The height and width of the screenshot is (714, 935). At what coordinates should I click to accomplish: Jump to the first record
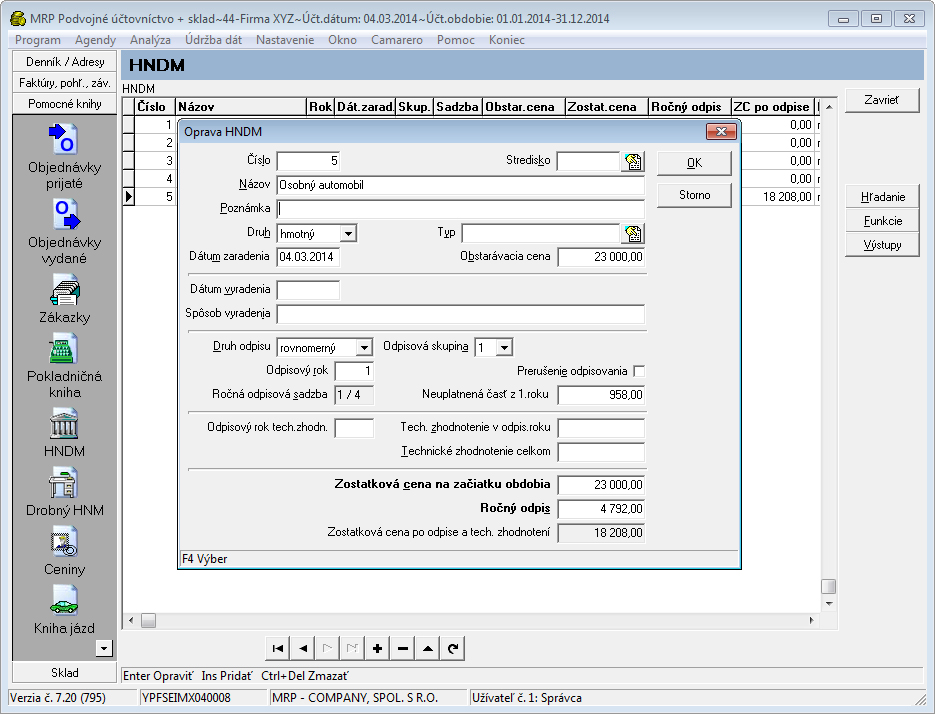coord(277,648)
